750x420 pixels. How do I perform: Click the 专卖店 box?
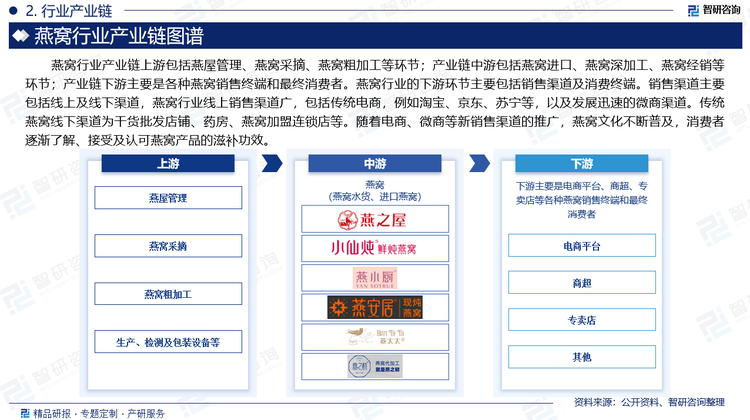coord(582,320)
